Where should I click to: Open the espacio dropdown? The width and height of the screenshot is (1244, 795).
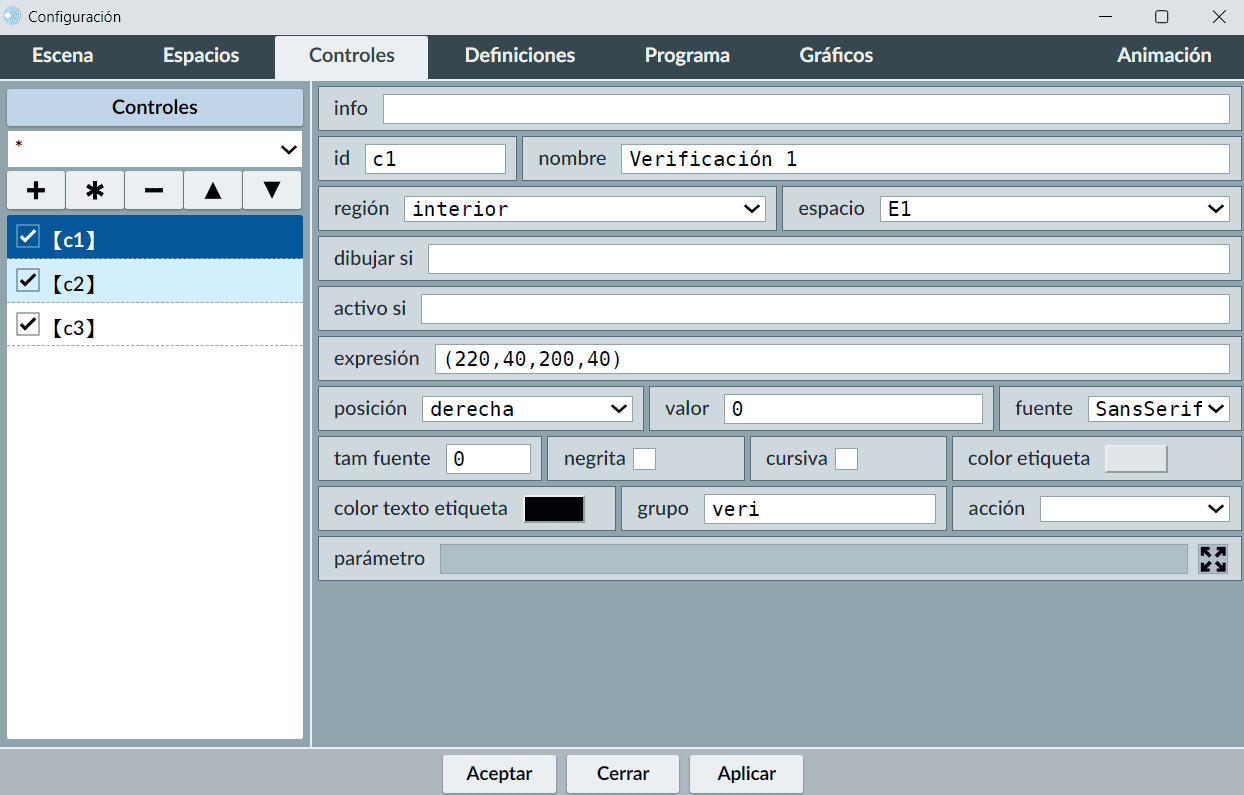pos(1054,209)
